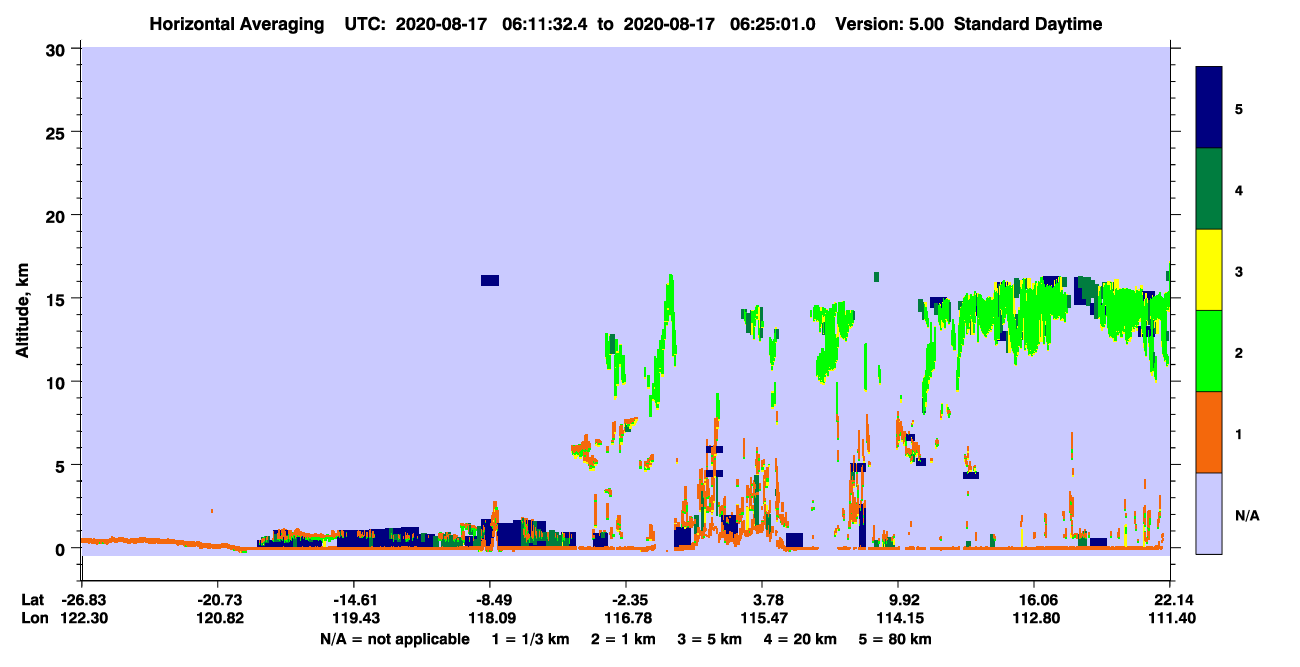Click the orange colorbar segment labeled 1
This screenshot has height=667, width=1300.
[x=1209, y=432]
